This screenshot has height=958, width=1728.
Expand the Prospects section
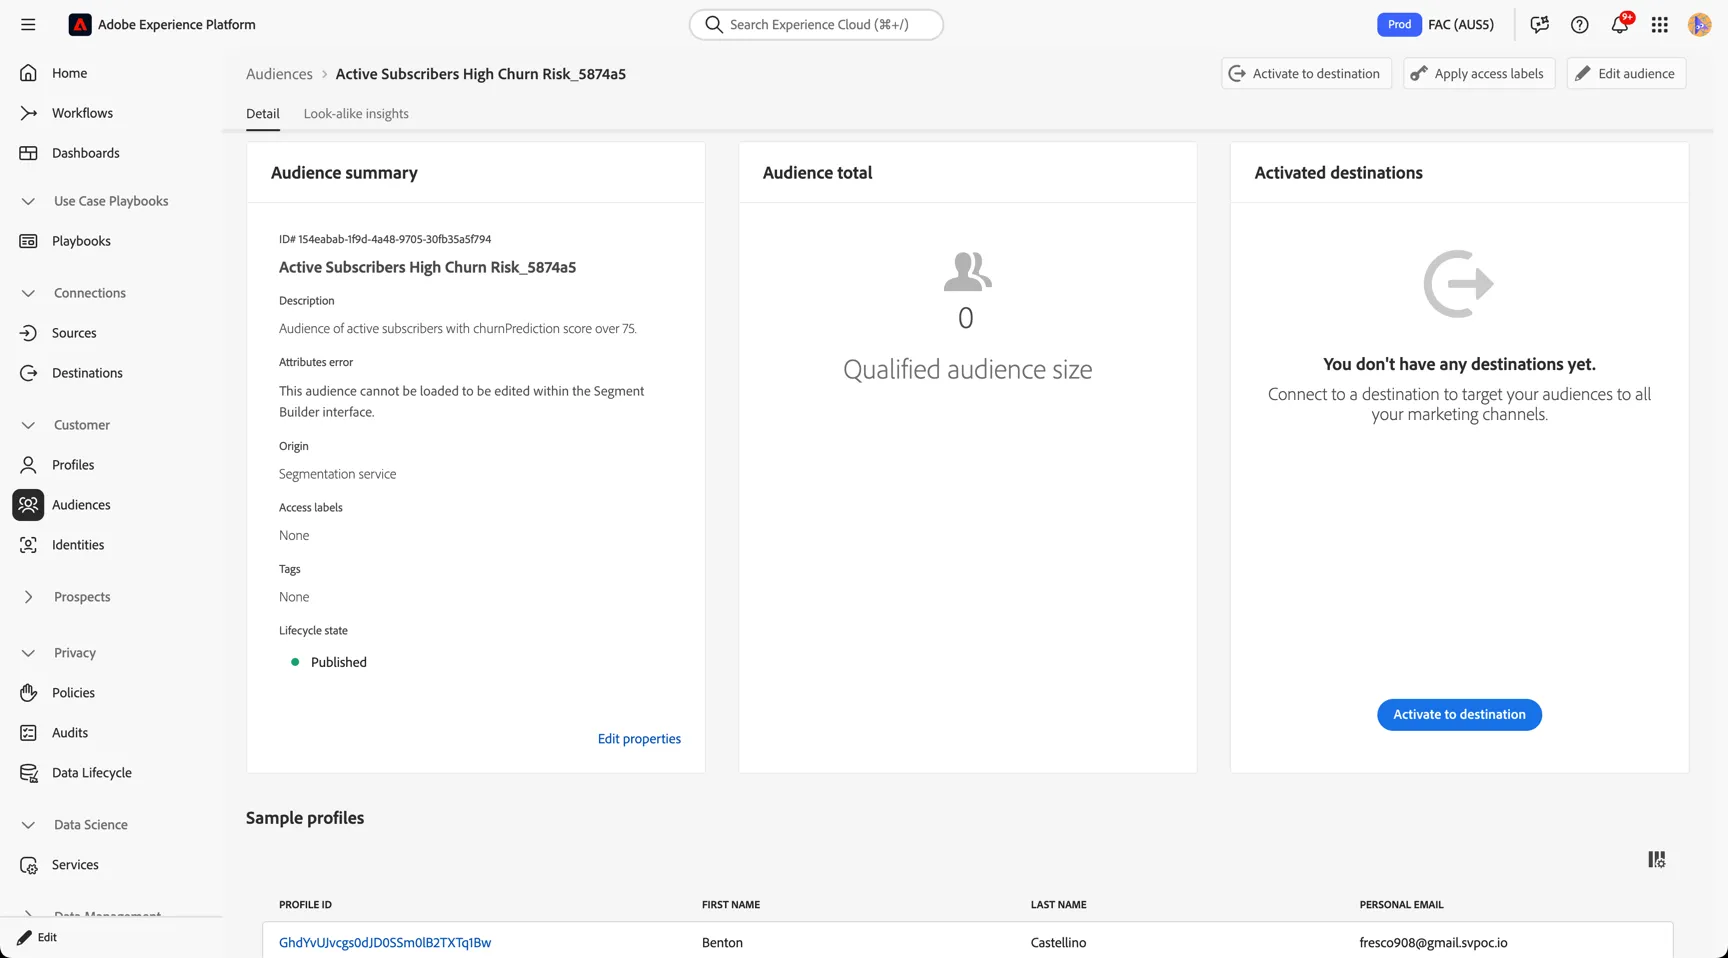pos(28,597)
